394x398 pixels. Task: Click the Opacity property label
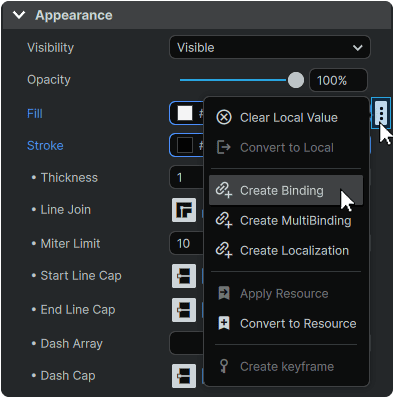point(49,80)
